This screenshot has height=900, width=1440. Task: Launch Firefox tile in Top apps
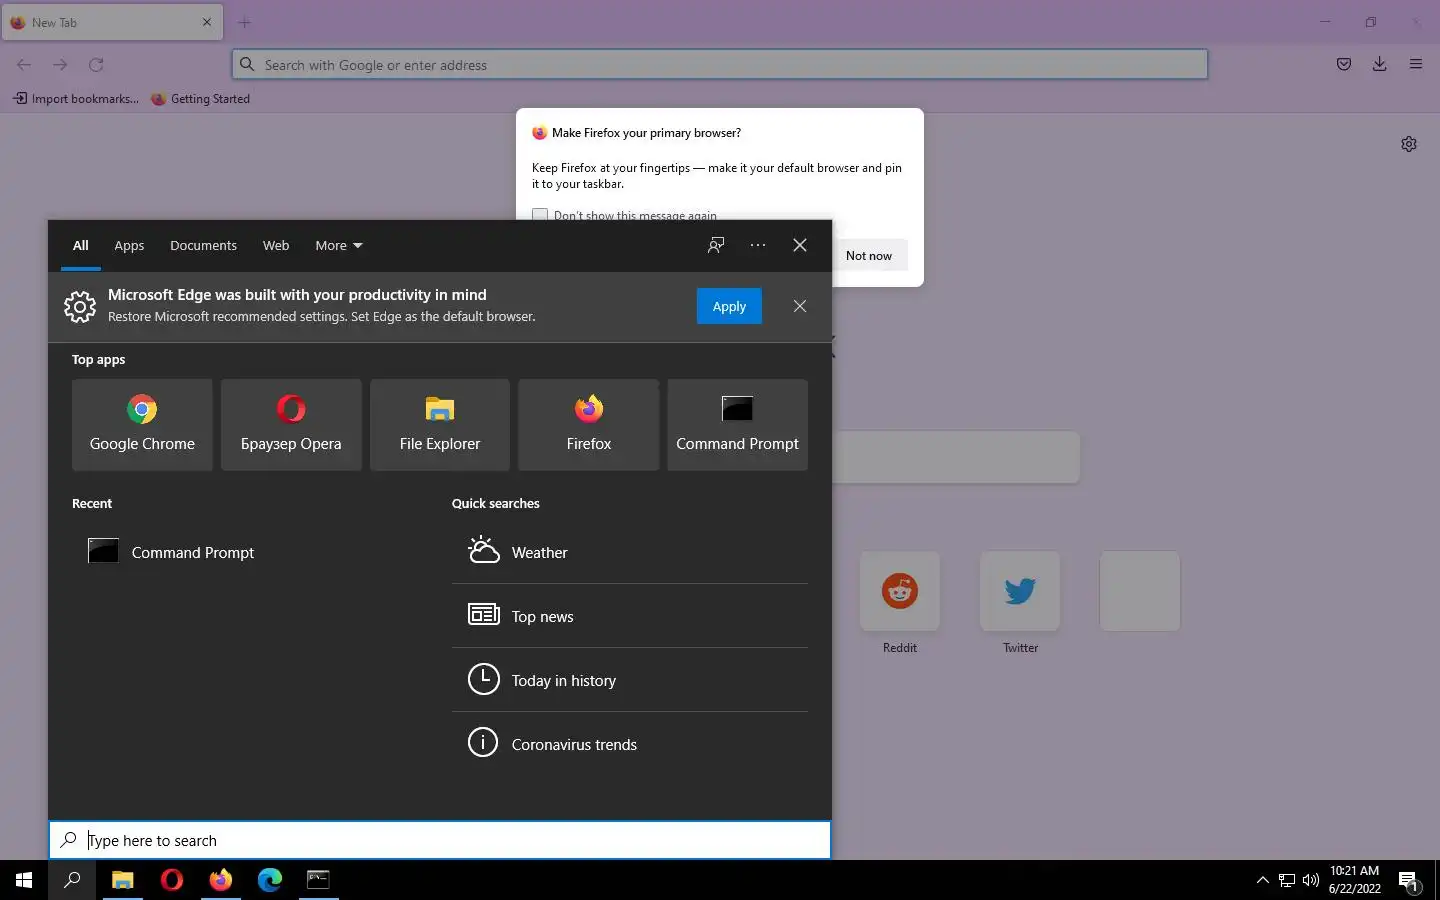(589, 425)
